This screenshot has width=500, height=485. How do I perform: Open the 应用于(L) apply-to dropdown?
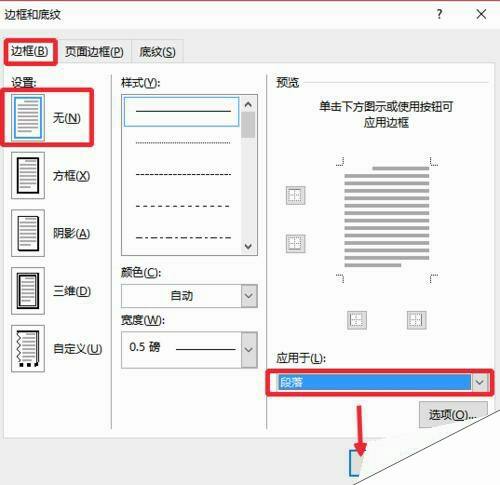click(480, 382)
